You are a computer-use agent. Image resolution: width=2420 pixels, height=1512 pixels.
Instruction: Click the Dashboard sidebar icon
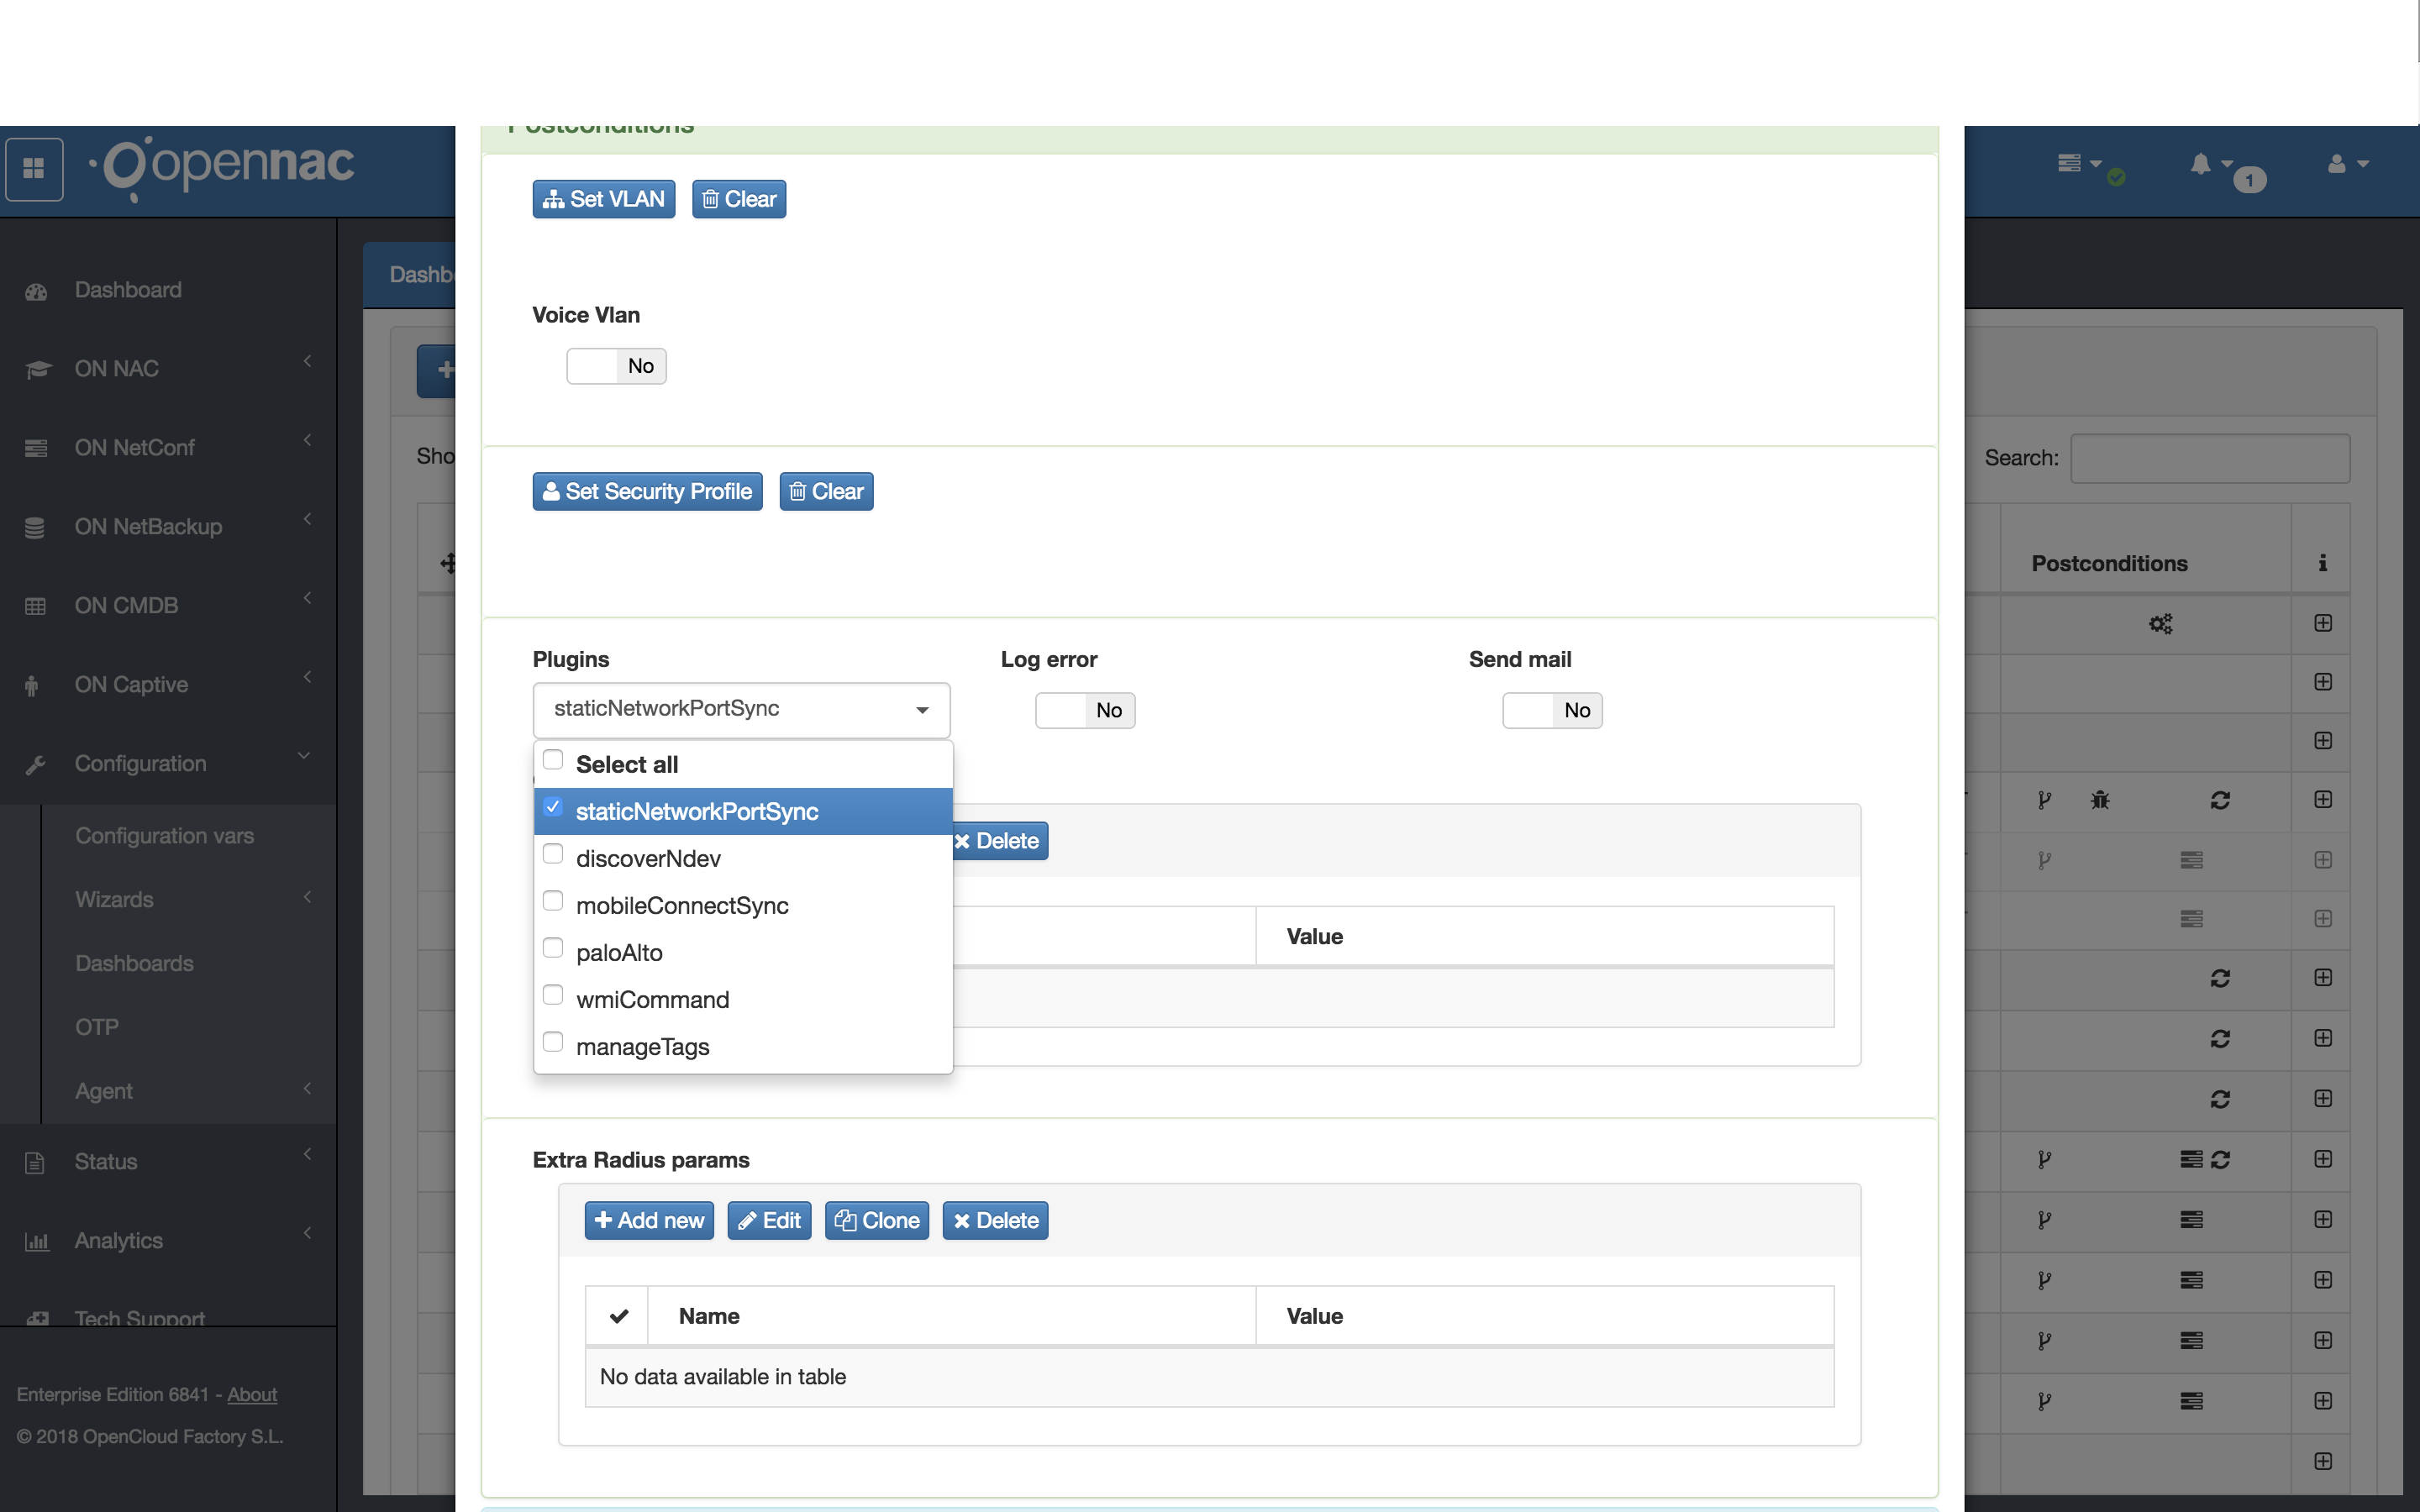(x=36, y=291)
